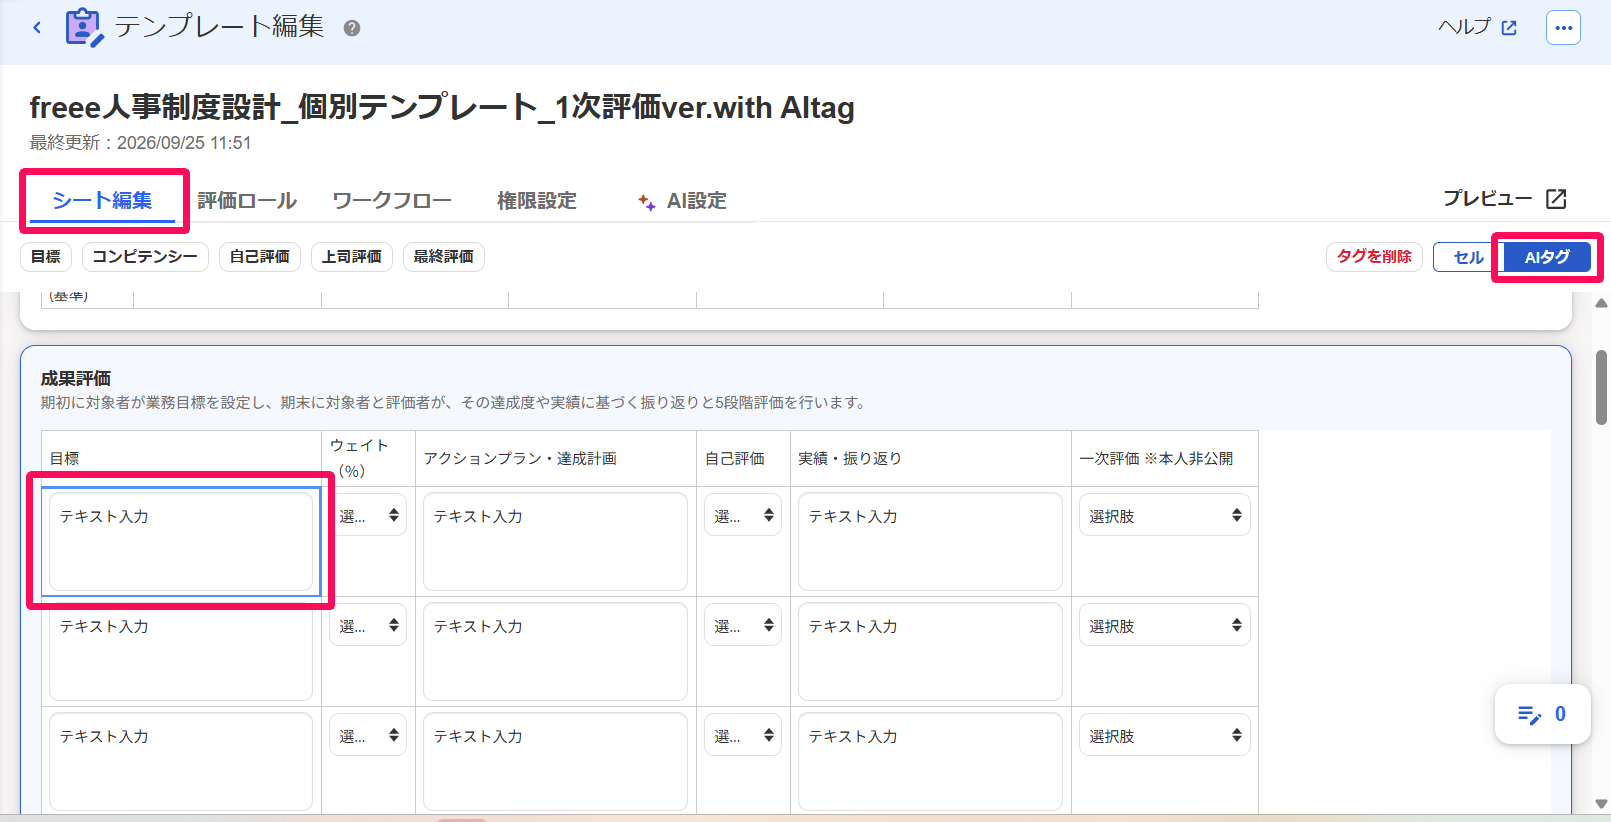Click the 最終更新 timestamp text

(x=140, y=143)
